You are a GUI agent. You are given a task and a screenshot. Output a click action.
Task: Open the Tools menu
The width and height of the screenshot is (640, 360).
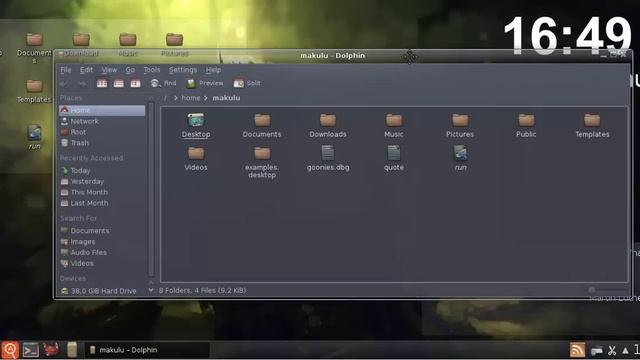152,70
